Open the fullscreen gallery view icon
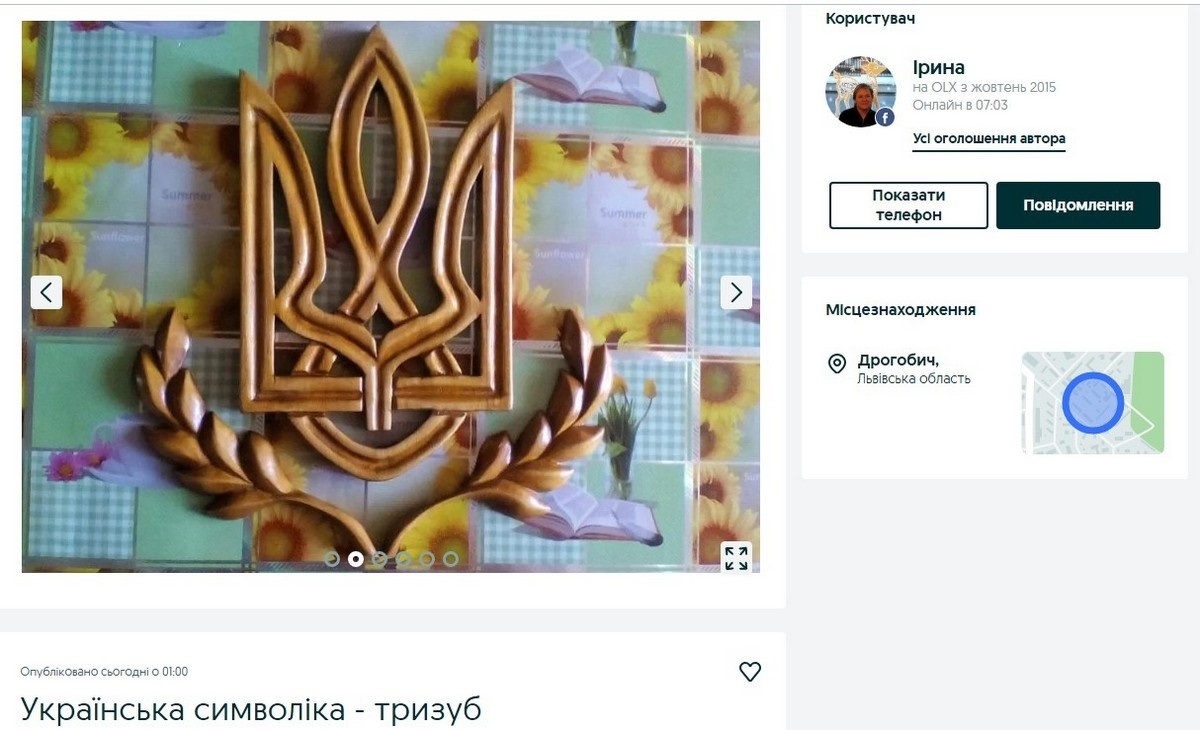This screenshot has height=730, width=1200. coord(736,558)
